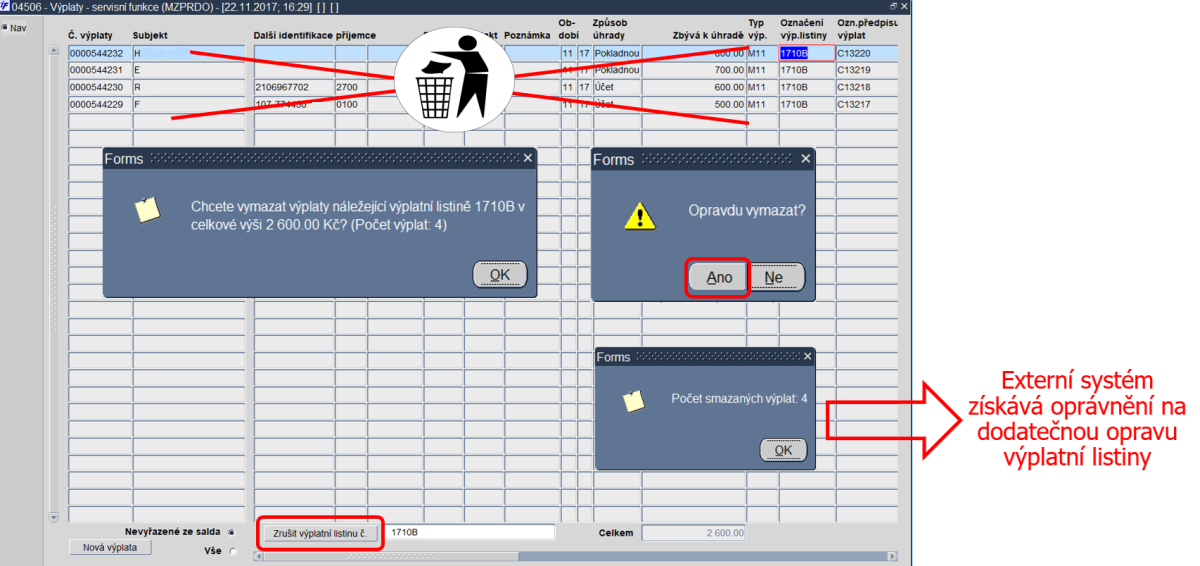Select payment number 0000544231 cell
1200x566 pixels.
[100, 70]
